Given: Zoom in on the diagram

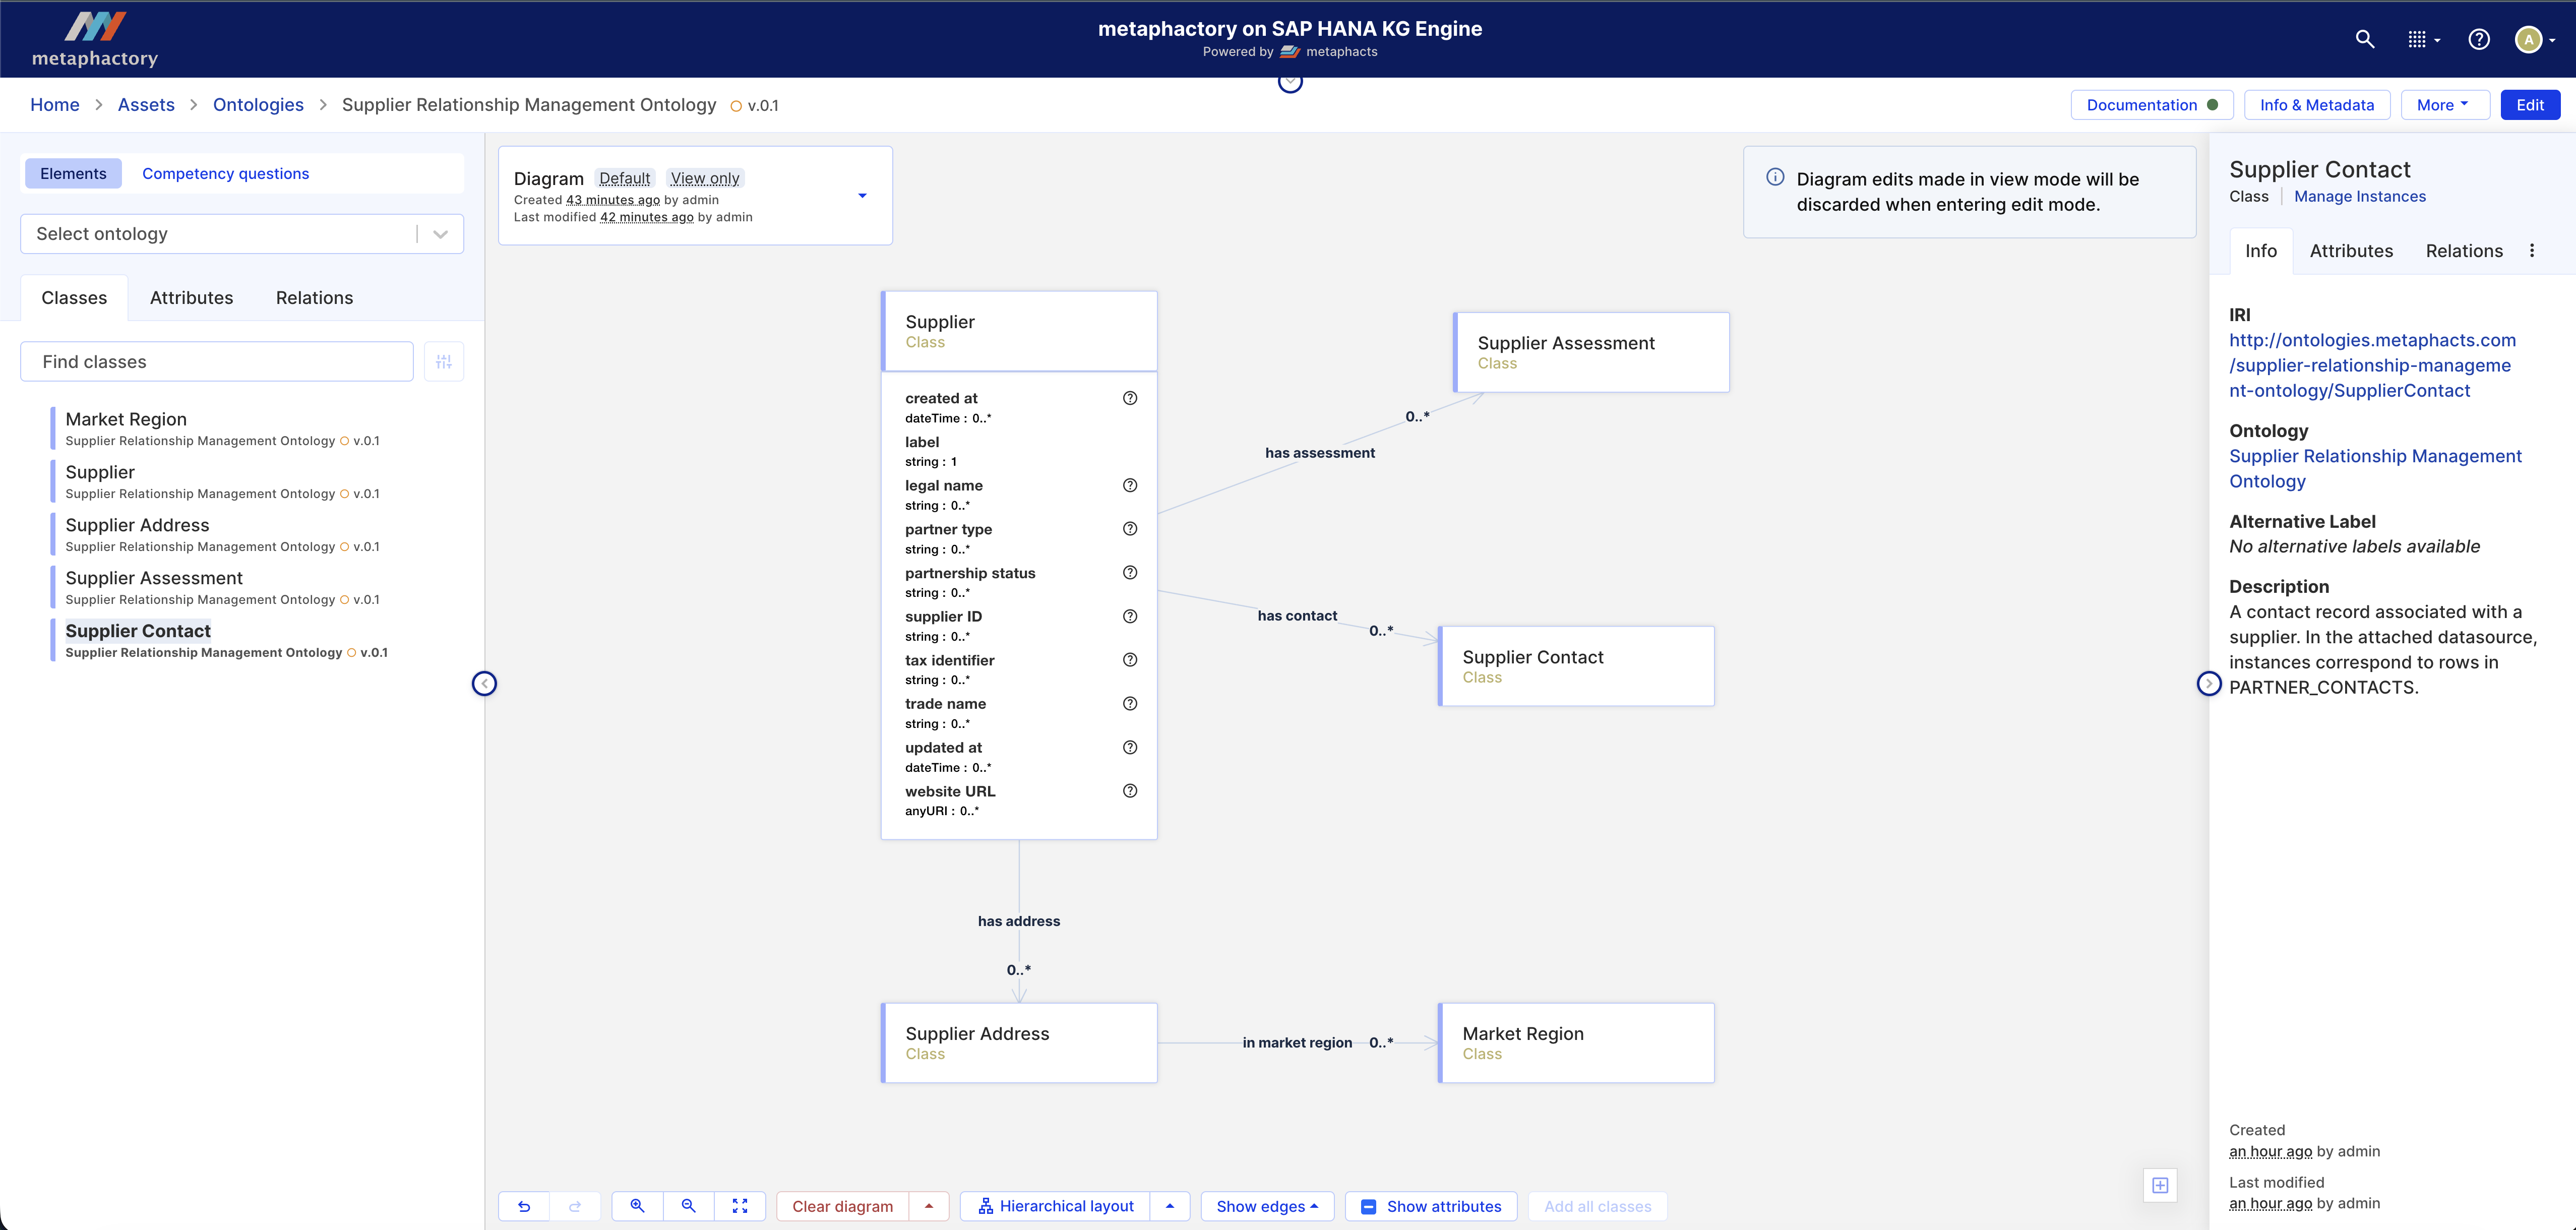Looking at the screenshot, I should [637, 1206].
